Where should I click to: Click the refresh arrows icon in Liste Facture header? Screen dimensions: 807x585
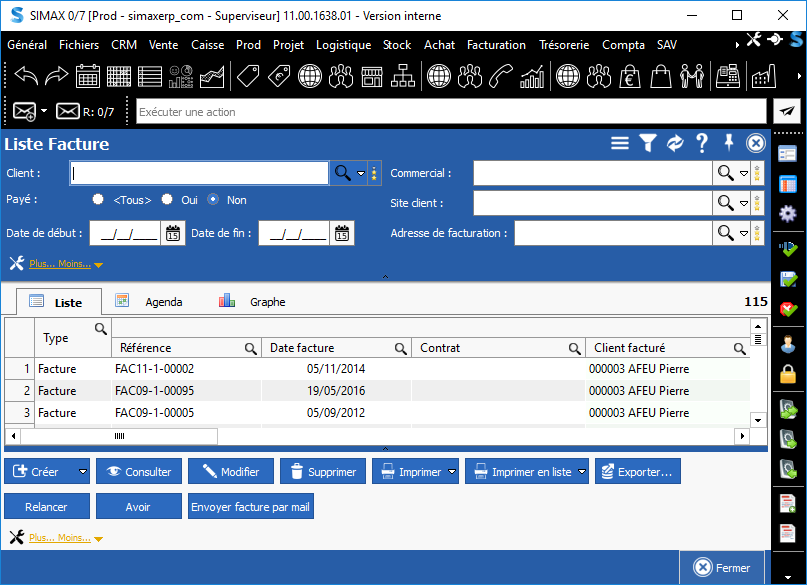tap(675, 144)
